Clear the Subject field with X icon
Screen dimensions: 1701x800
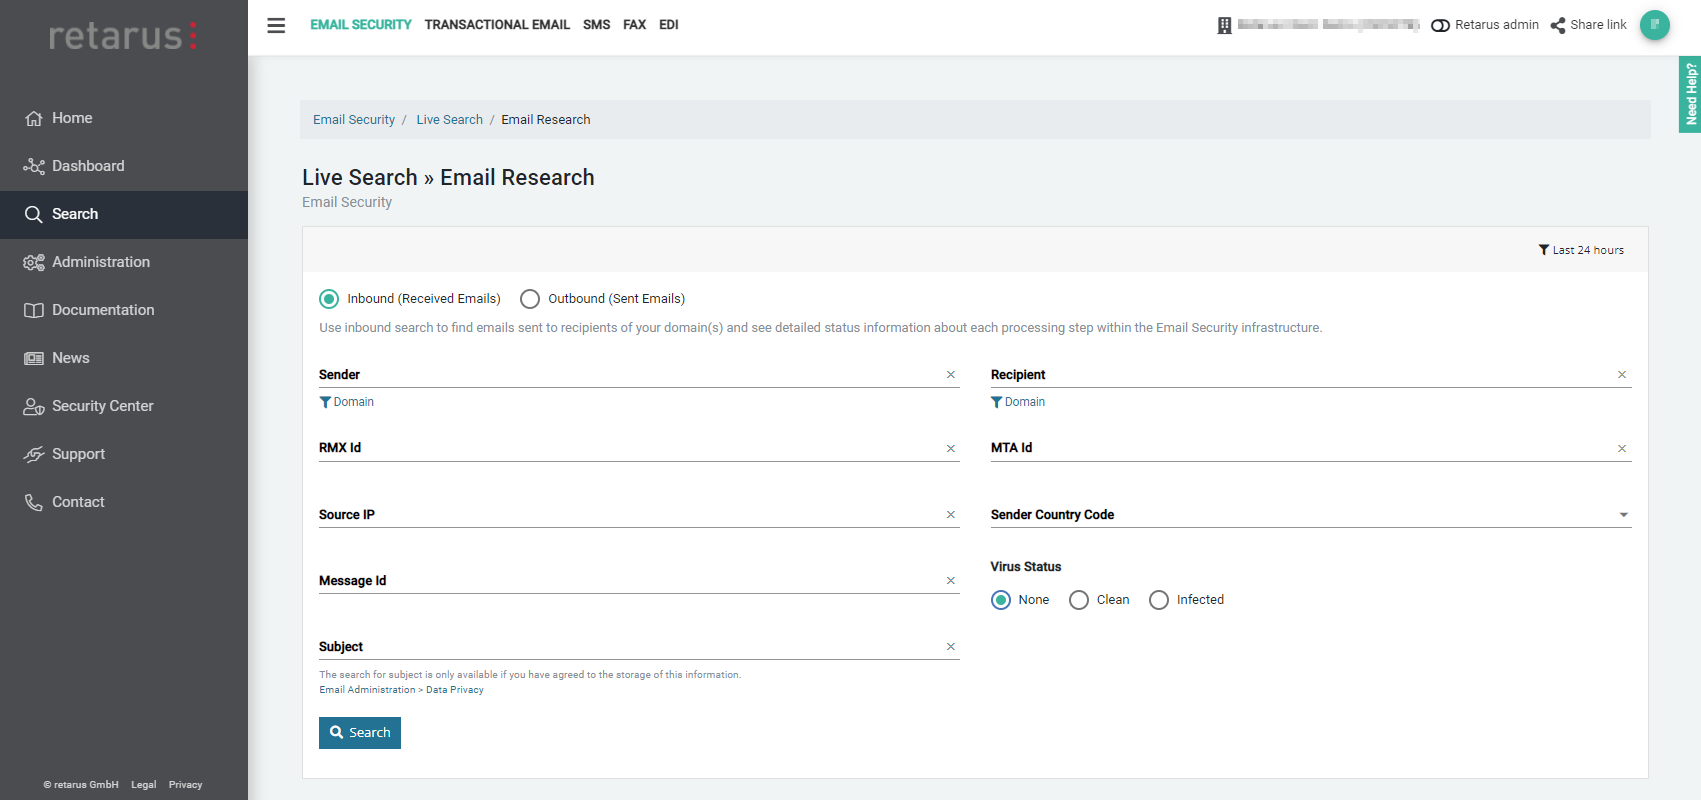coord(951,647)
